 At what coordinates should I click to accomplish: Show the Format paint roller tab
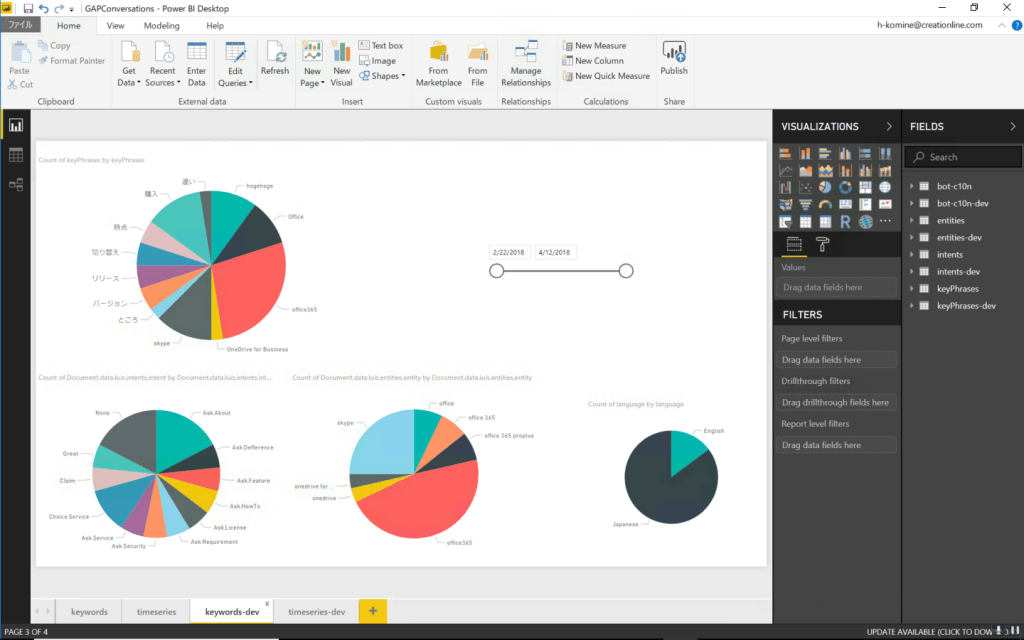point(822,245)
